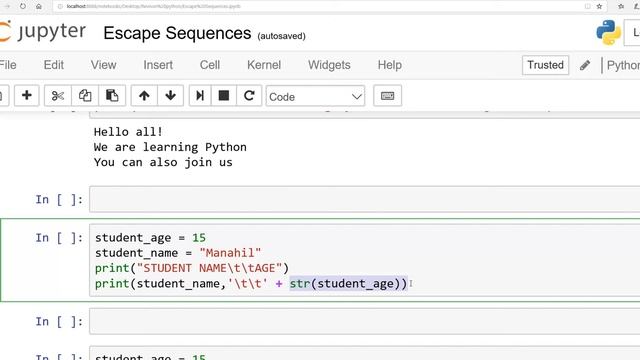
Task: Rename notebook title Escape Sequences
Action: point(177,33)
